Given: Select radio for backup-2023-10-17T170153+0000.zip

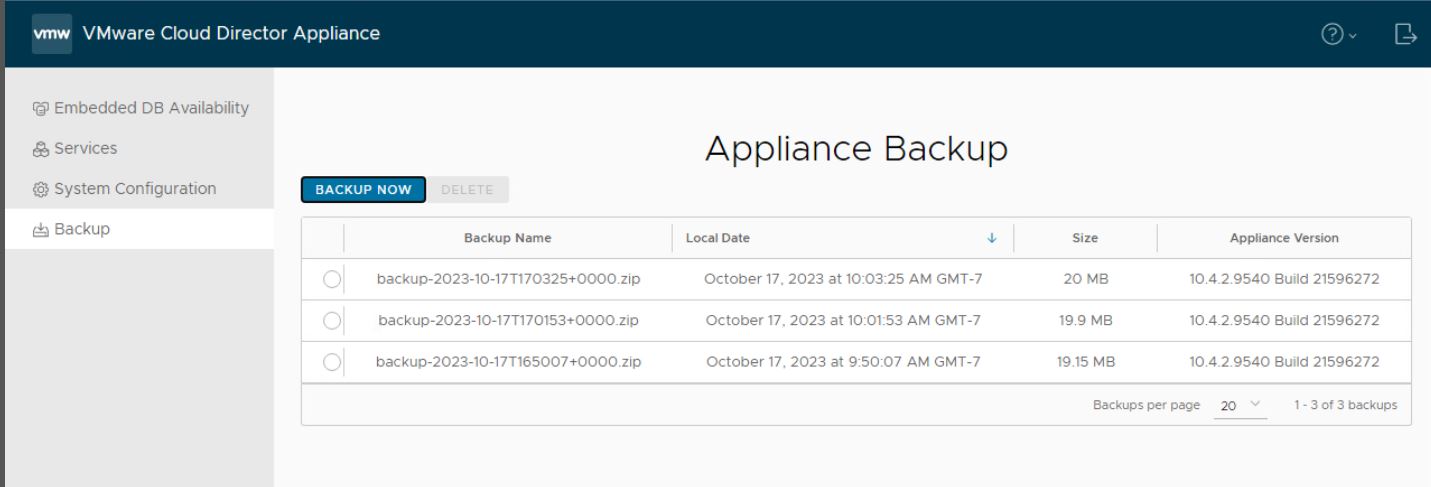Looking at the screenshot, I should [332, 321].
